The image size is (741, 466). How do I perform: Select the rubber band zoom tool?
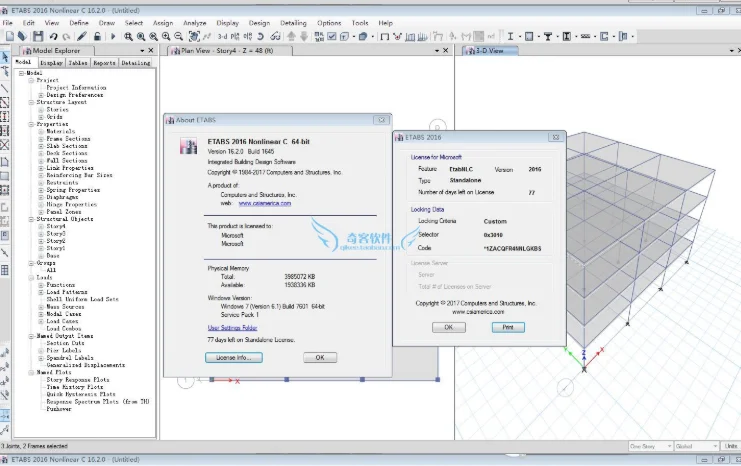128,36
